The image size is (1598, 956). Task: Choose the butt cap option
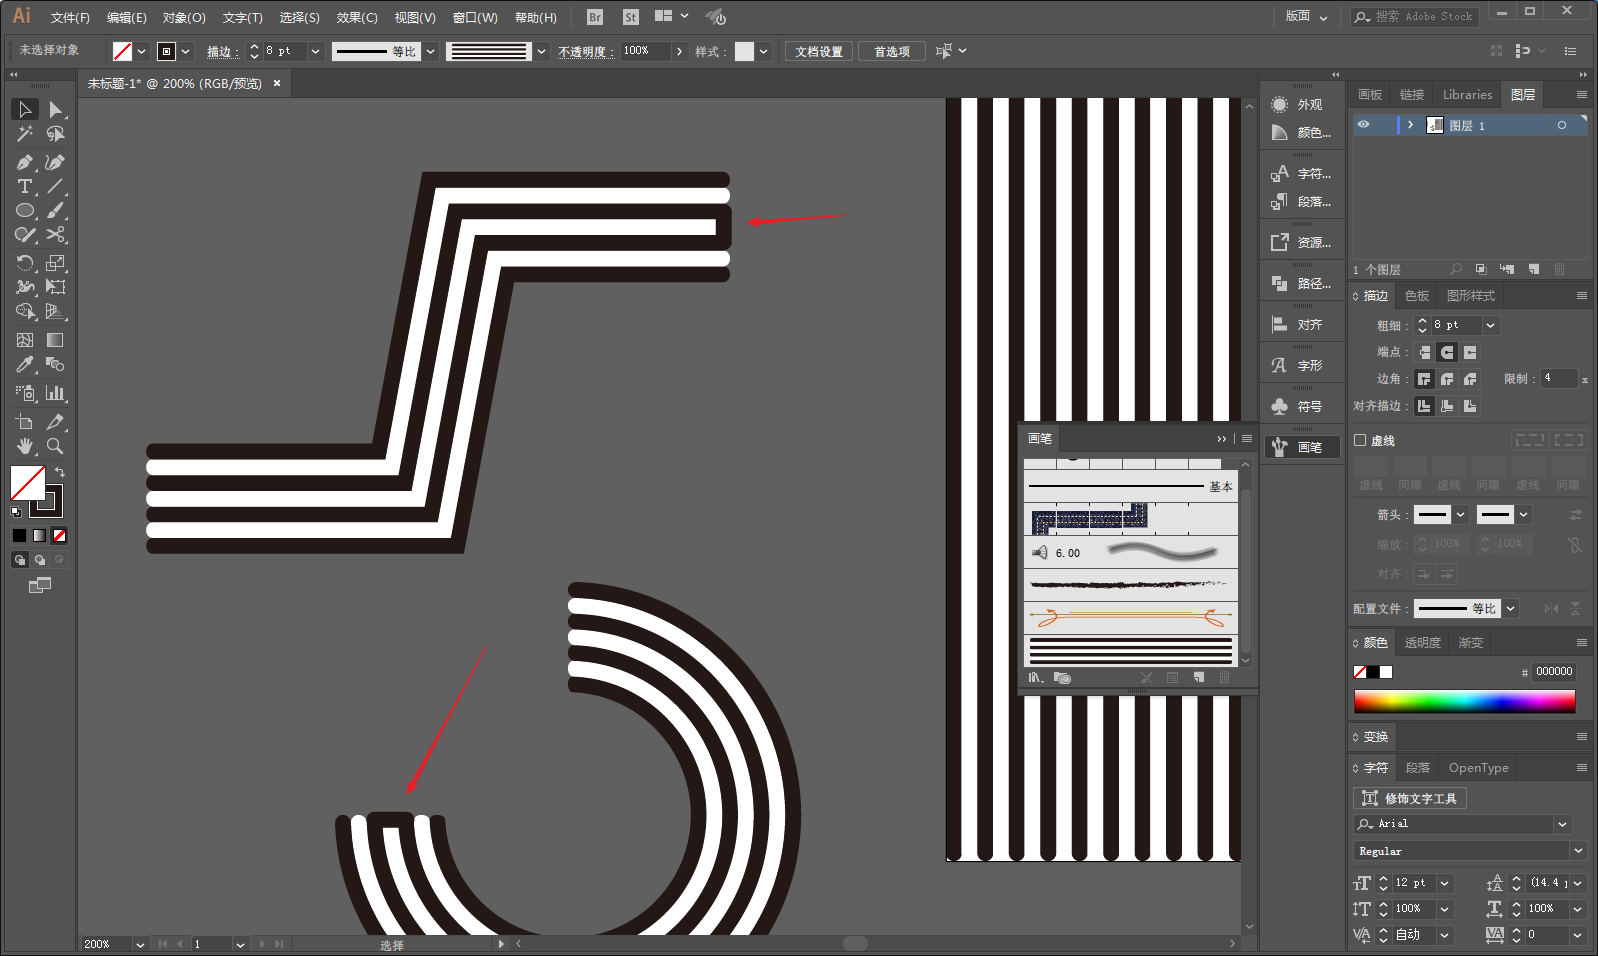tap(1424, 352)
